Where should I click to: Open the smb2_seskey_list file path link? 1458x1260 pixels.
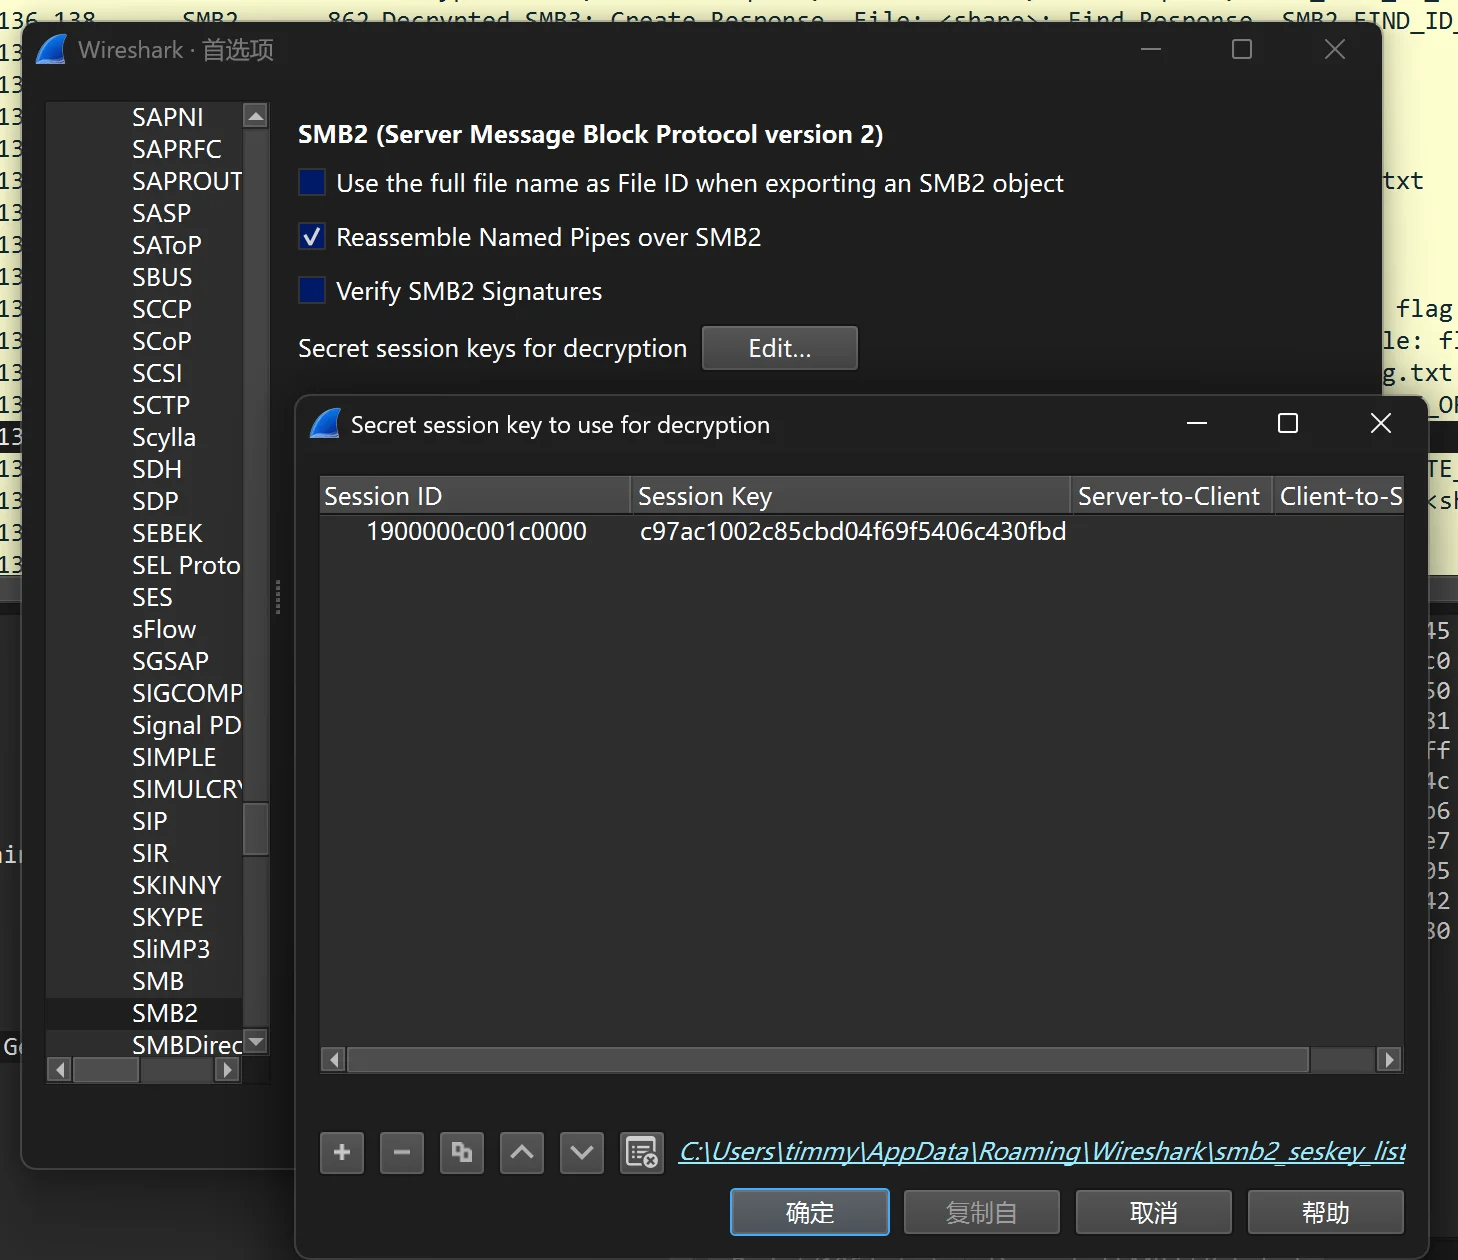[1042, 1152]
